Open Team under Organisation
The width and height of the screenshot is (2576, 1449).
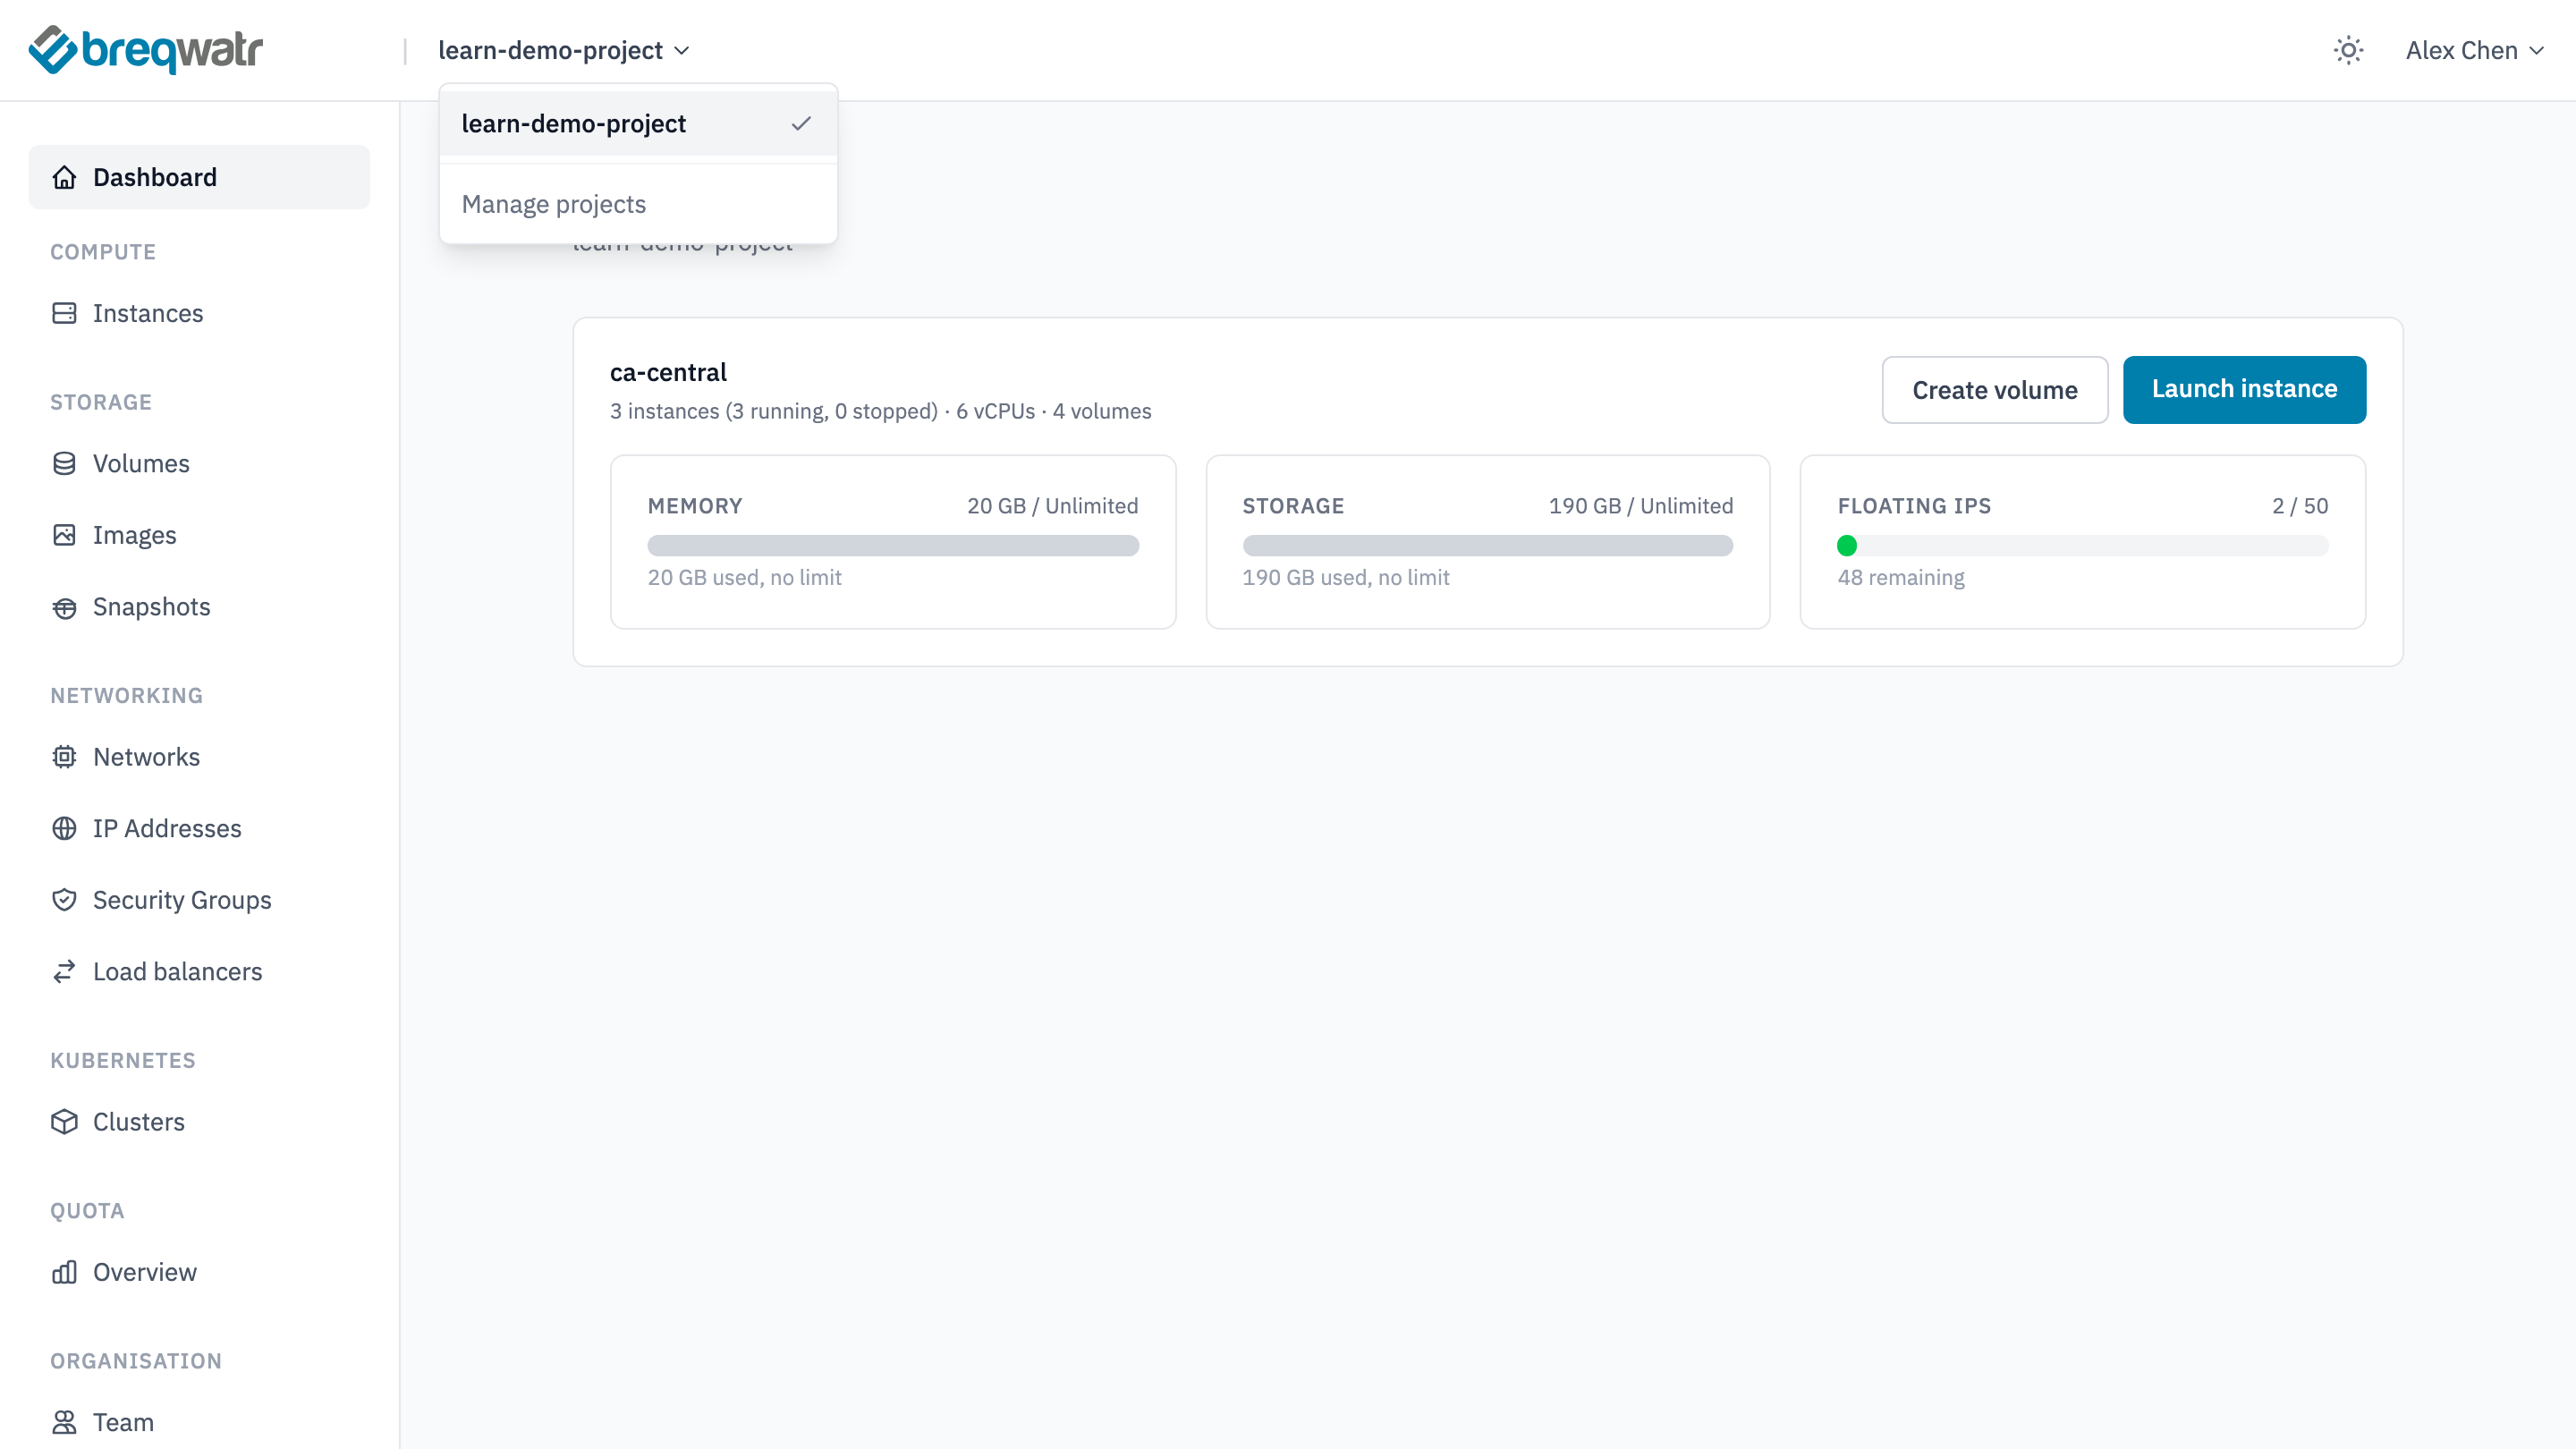click(199, 1422)
